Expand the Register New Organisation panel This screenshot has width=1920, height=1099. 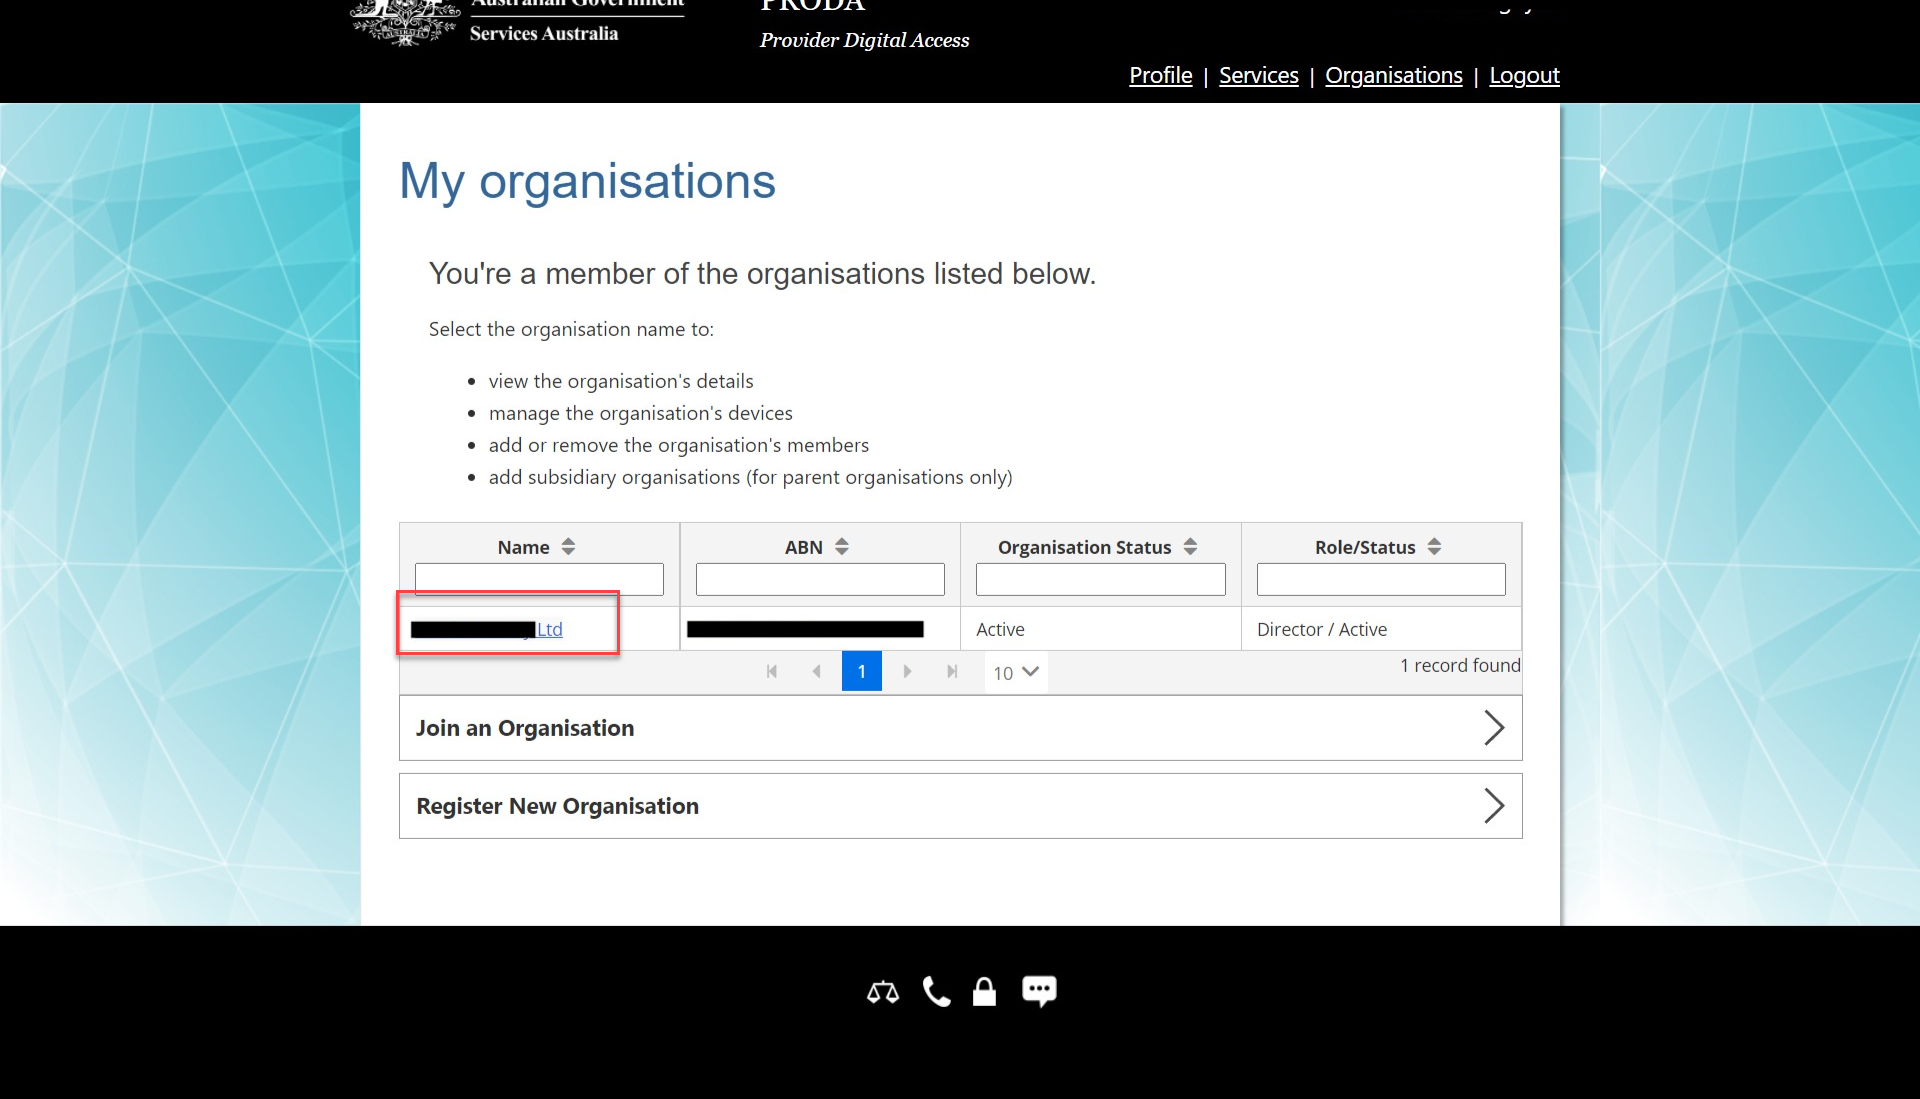tap(960, 806)
